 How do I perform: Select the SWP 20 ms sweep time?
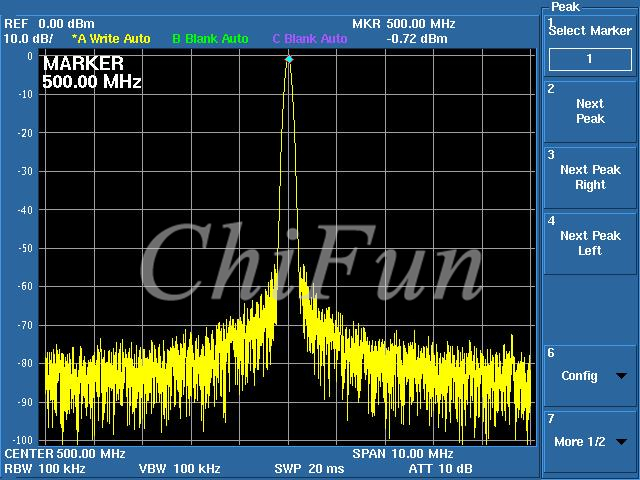click(309, 468)
